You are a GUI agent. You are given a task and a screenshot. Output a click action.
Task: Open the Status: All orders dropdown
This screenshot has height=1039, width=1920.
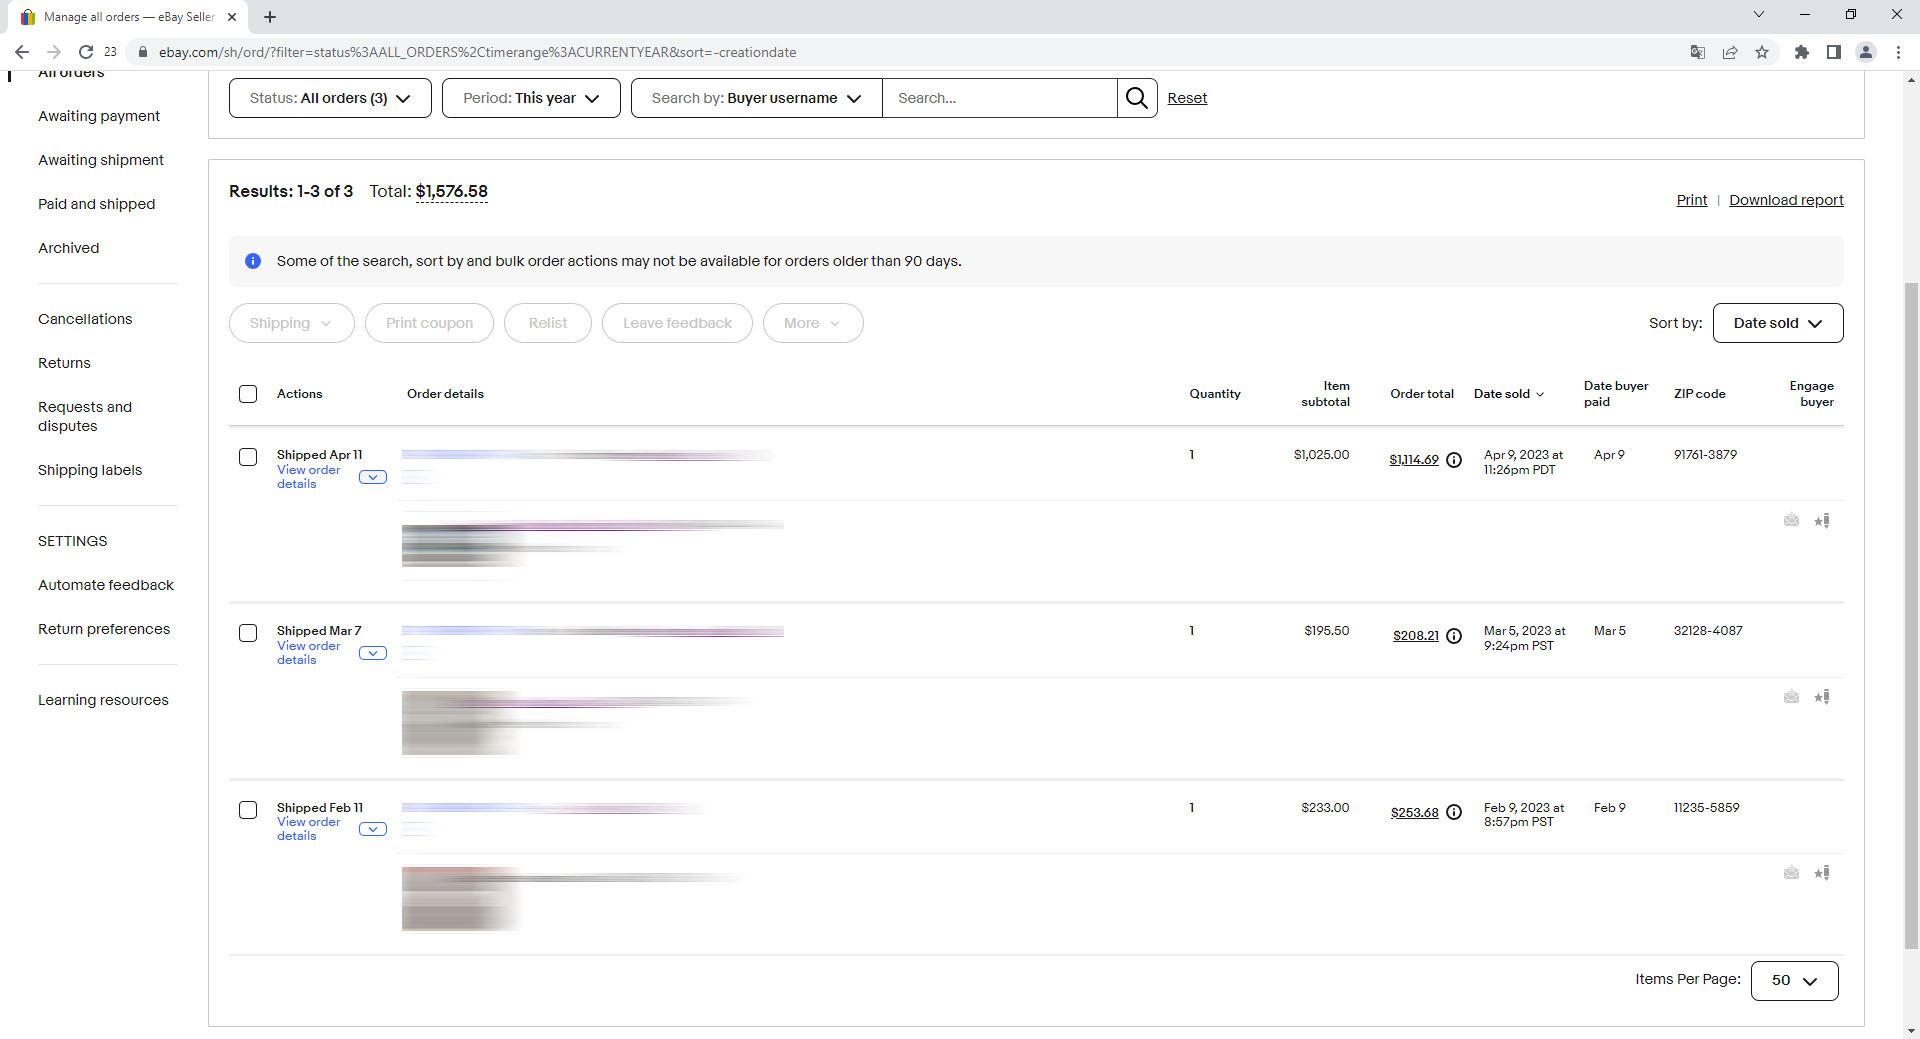[x=330, y=98]
